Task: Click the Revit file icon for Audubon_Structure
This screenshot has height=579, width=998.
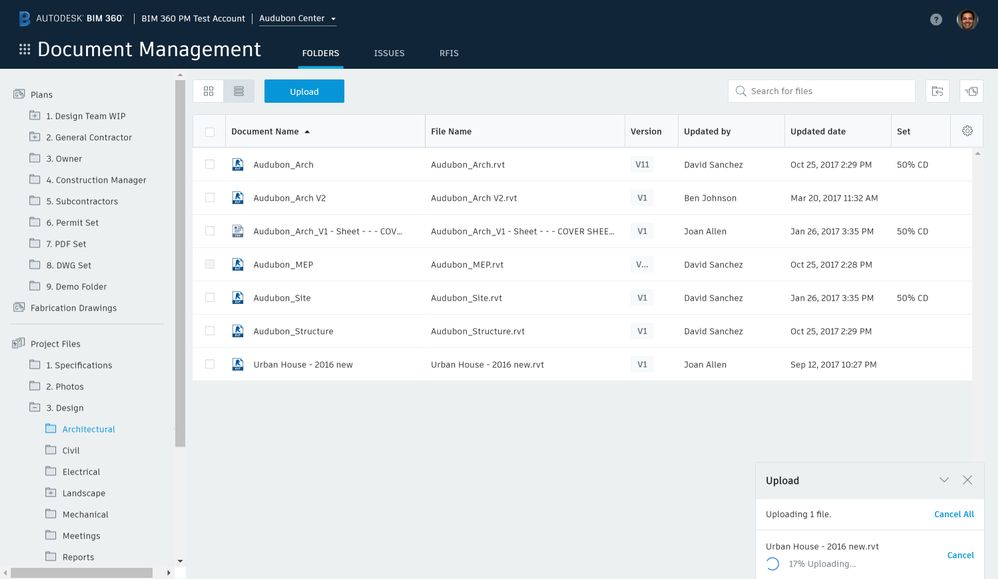Action: pos(237,331)
